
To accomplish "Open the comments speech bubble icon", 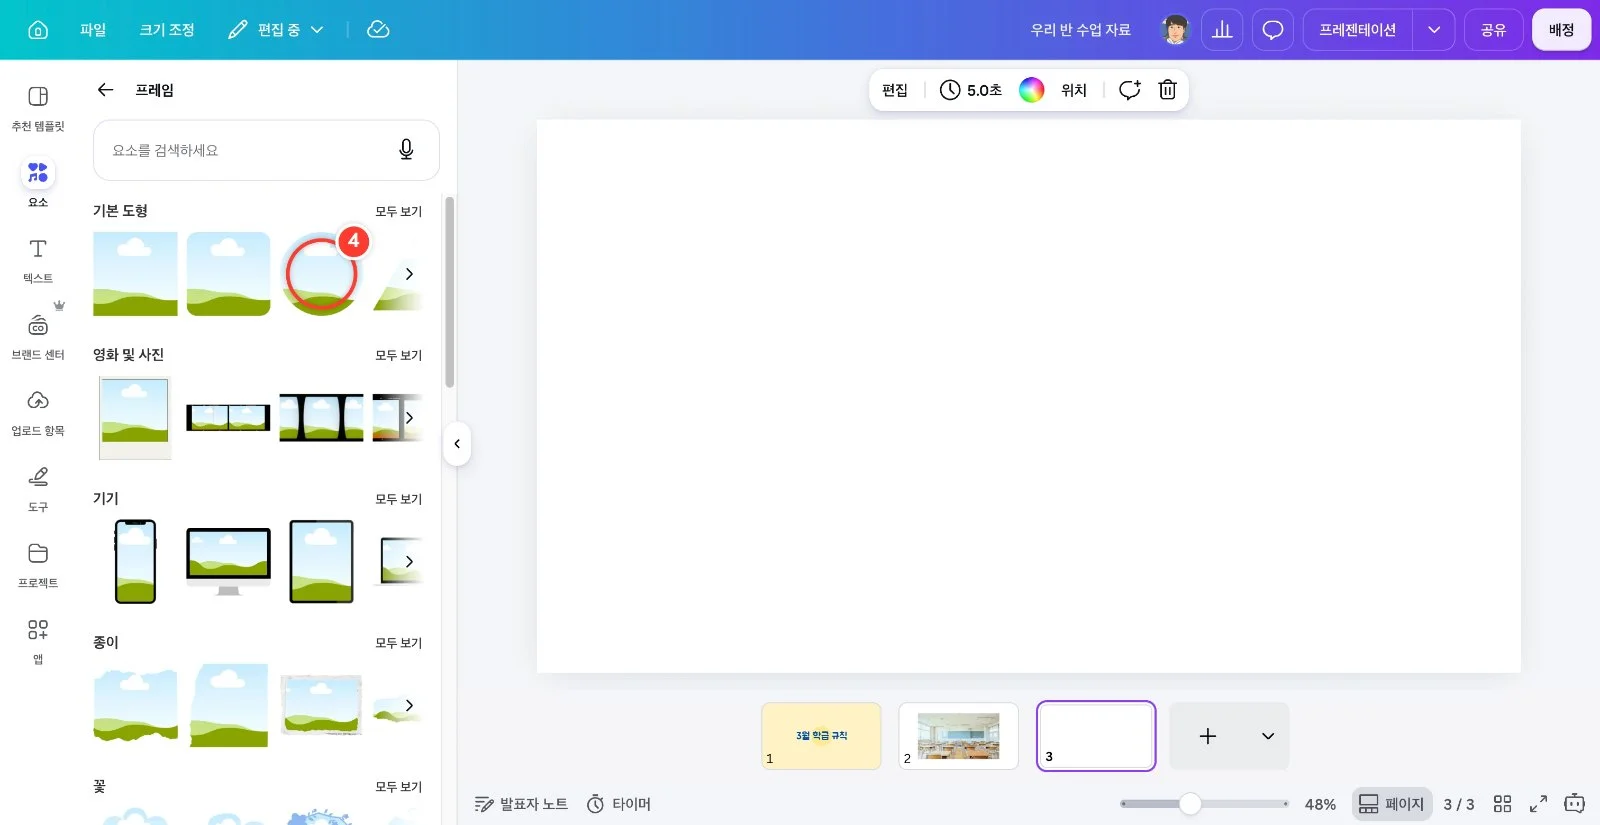I will [x=1272, y=30].
